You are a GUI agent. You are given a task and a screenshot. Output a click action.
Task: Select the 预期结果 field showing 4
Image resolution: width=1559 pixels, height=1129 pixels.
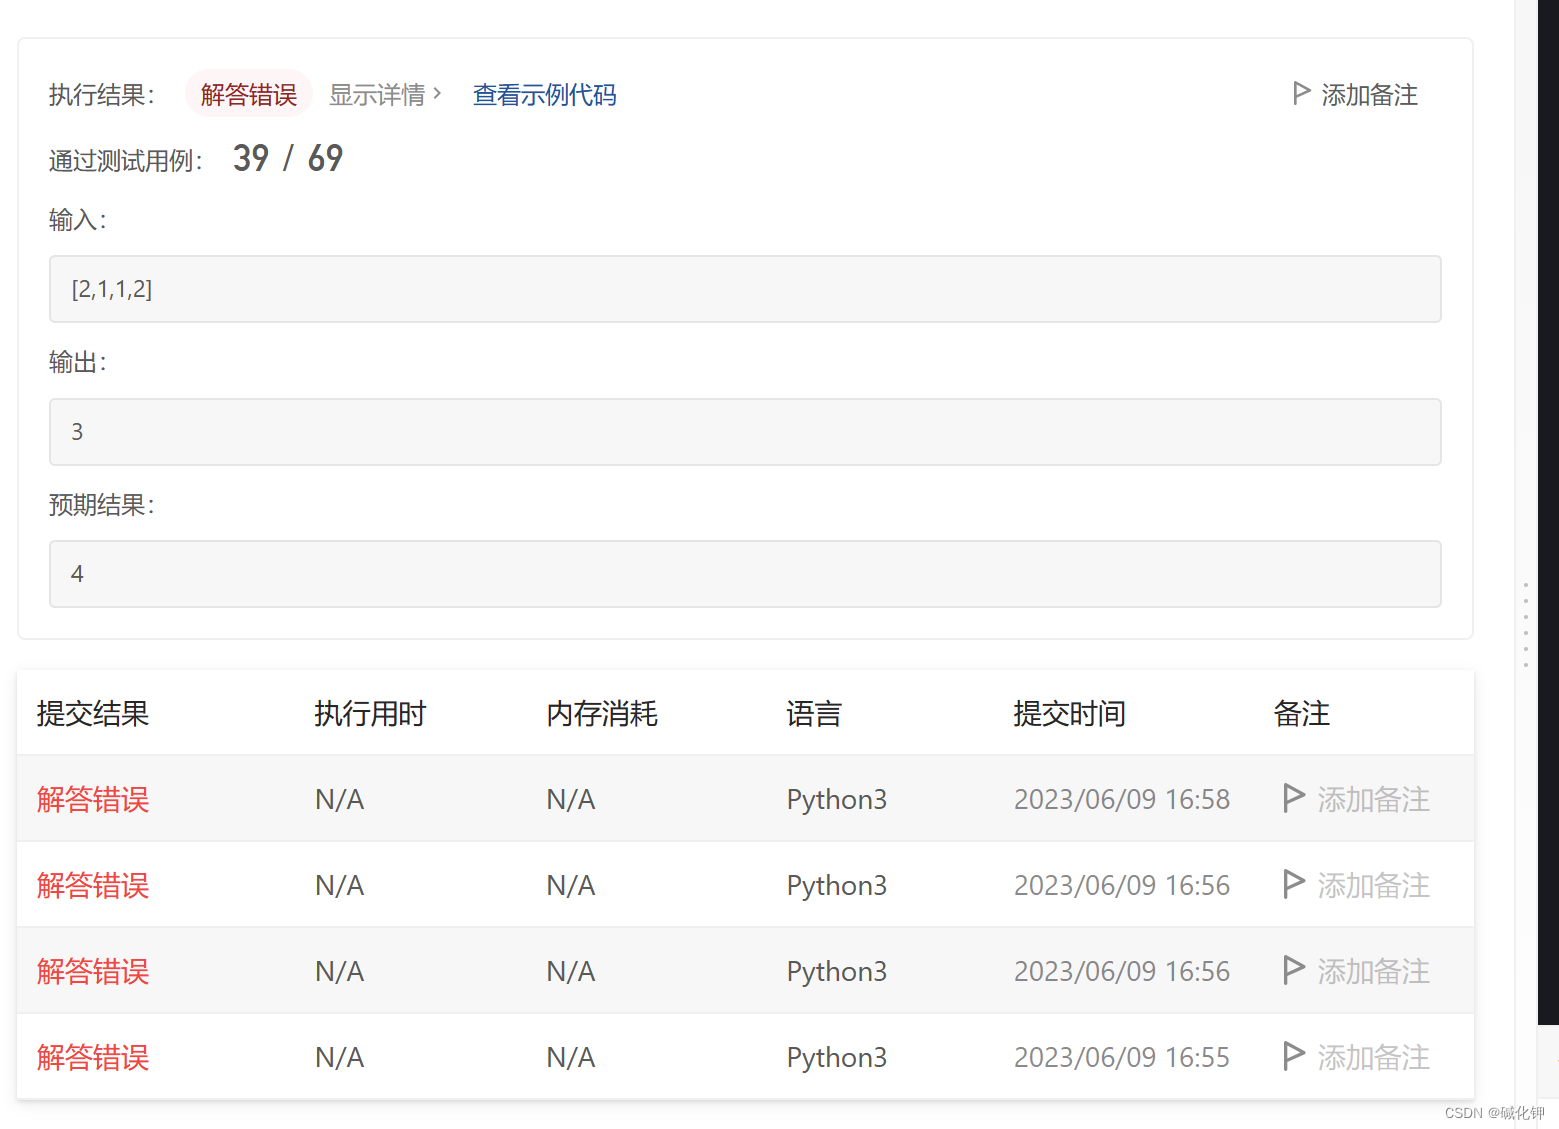pyautogui.click(x=745, y=573)
